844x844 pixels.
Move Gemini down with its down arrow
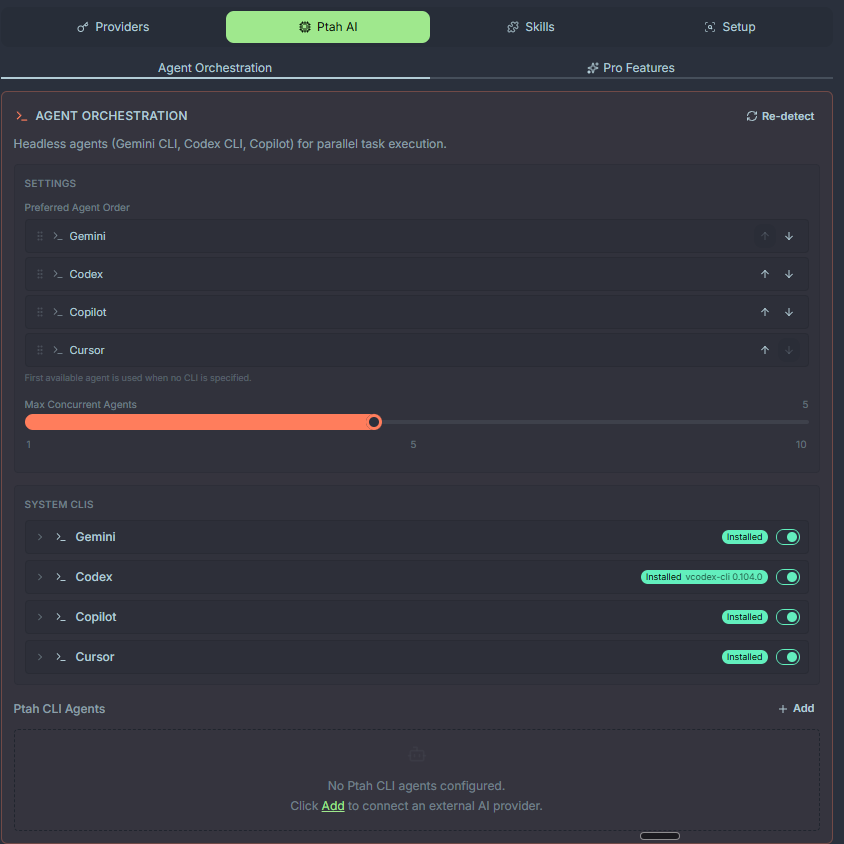click(x=789, y=235)
